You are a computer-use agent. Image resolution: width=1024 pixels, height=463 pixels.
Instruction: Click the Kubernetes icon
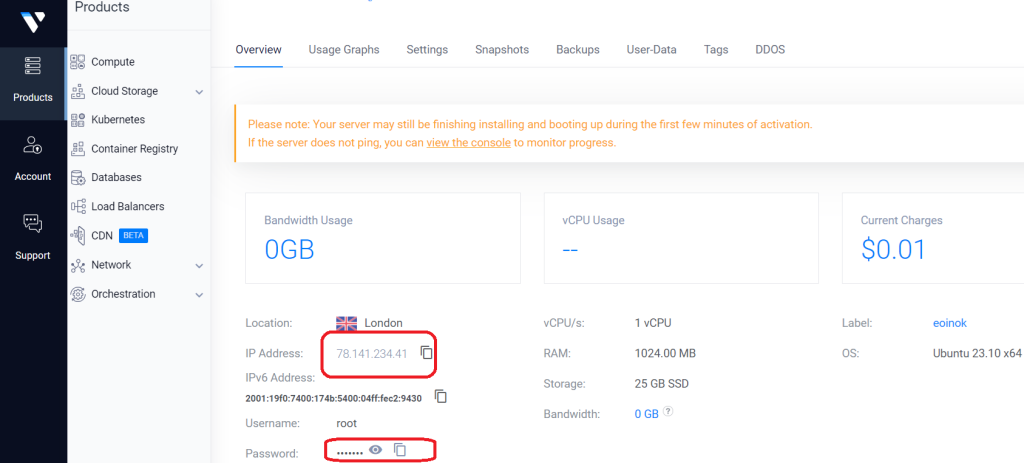tap(78, 120)
